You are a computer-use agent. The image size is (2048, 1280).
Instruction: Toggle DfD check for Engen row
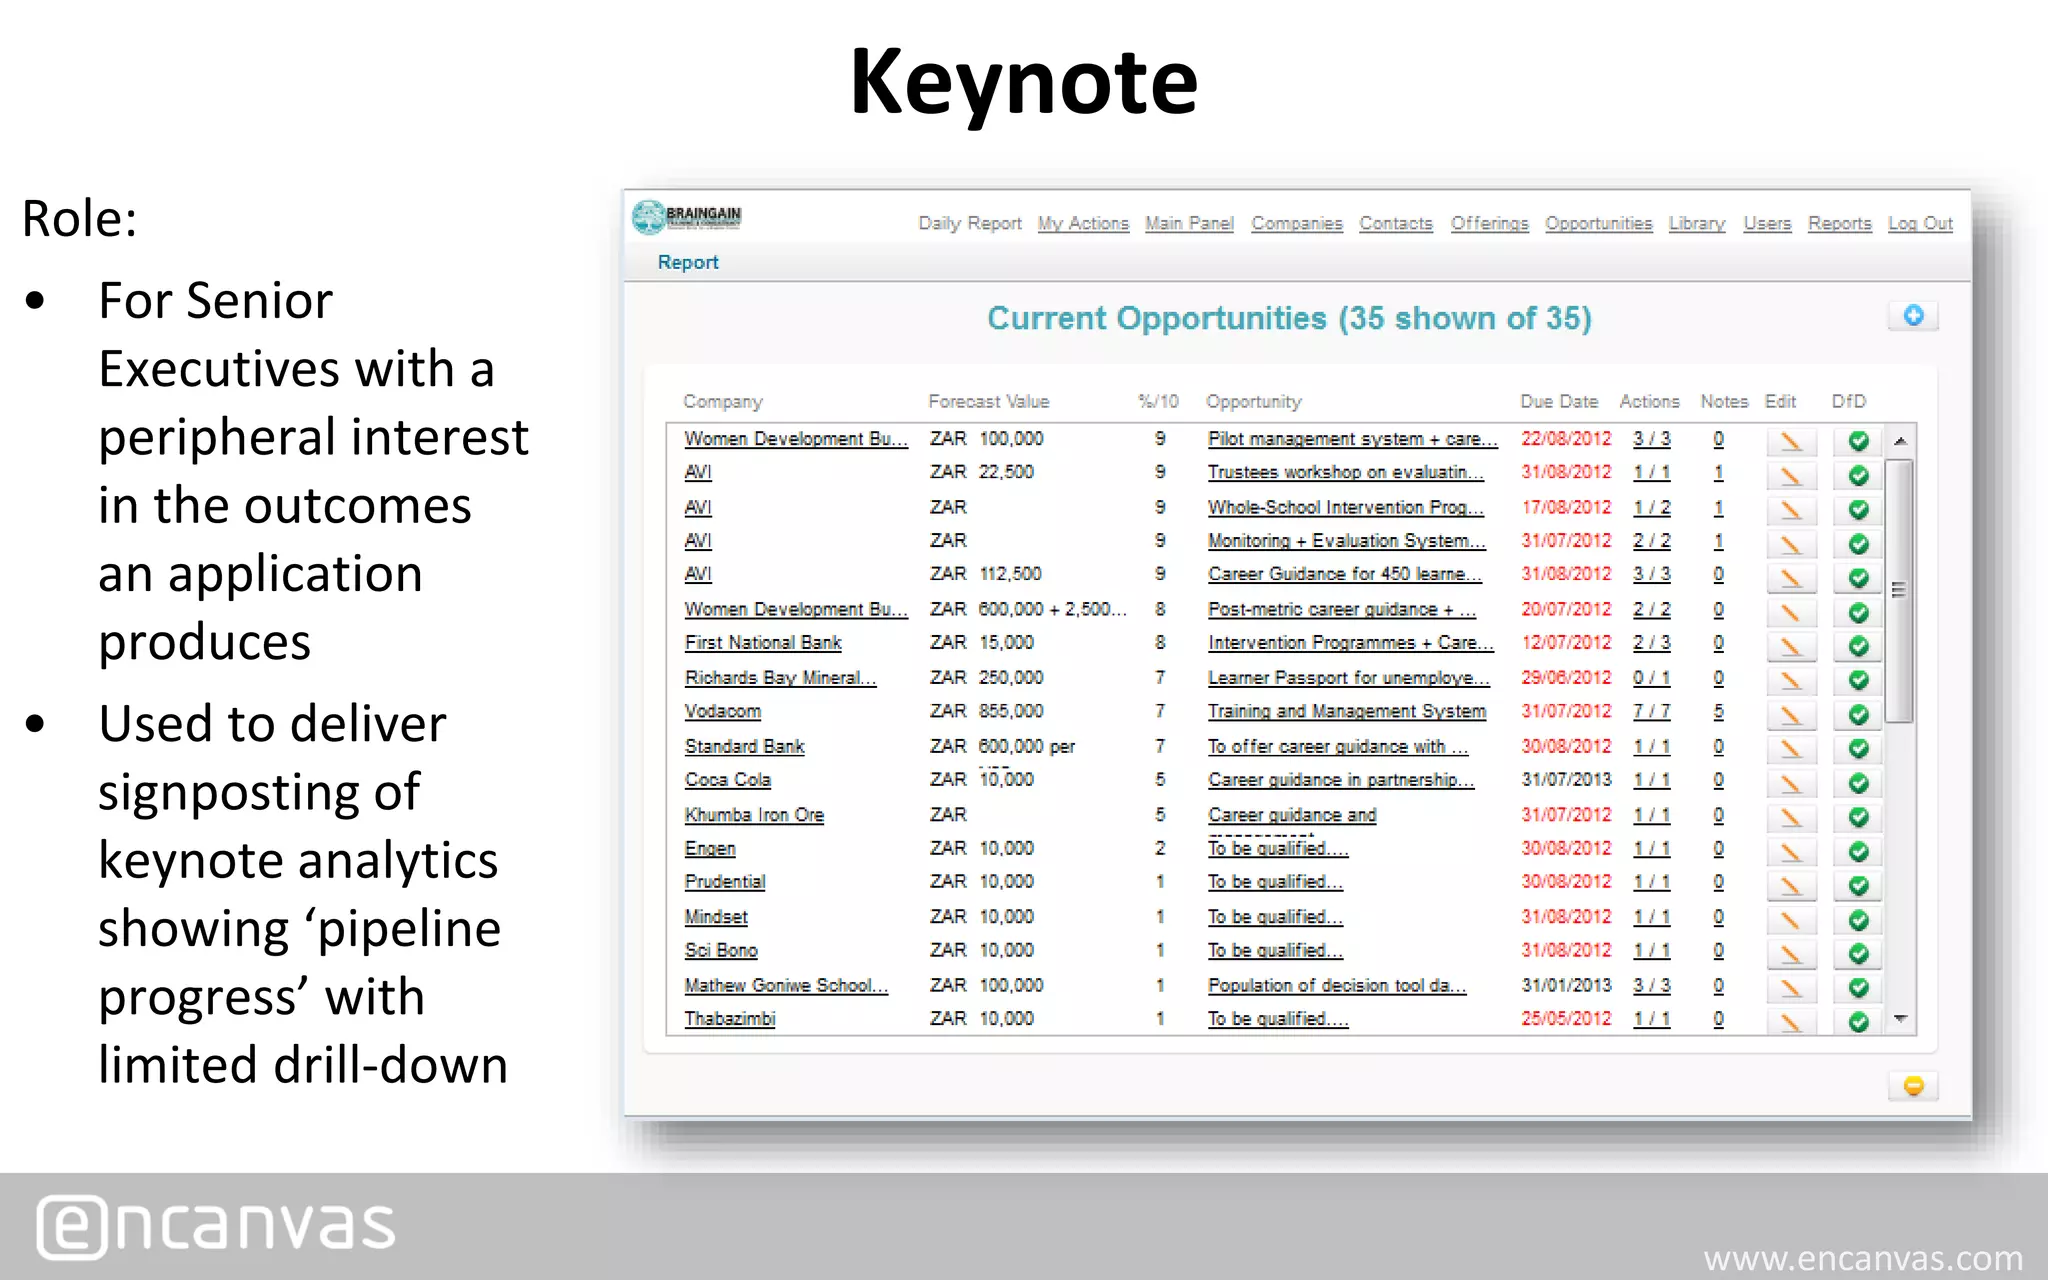[1858, 852]
